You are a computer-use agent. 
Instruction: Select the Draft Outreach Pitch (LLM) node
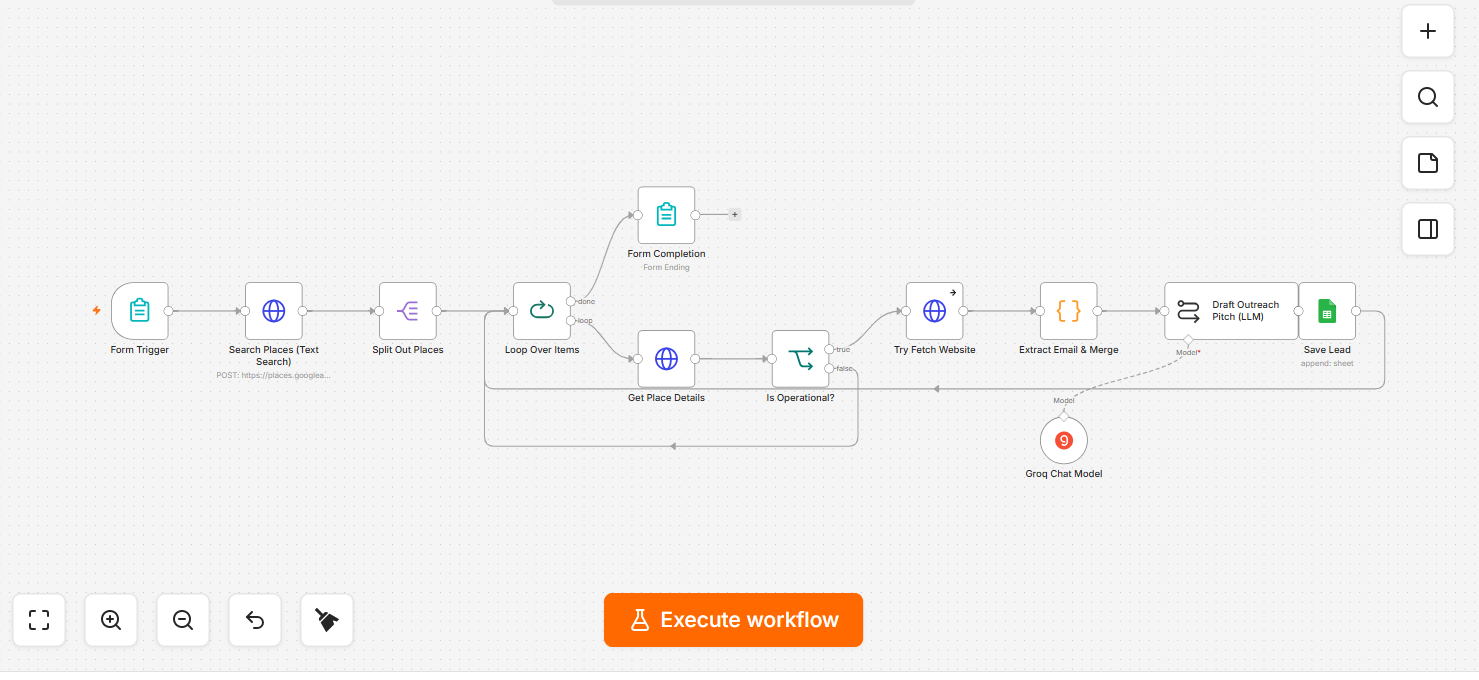(1231, 310)
